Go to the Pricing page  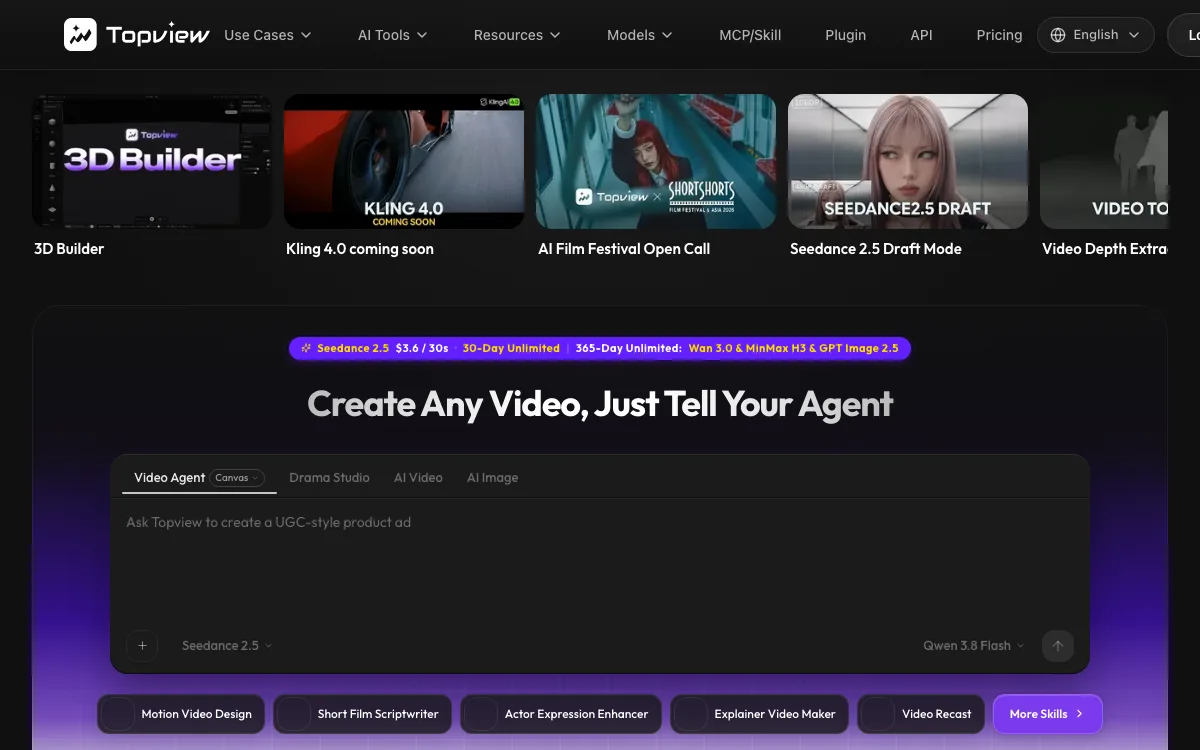tap(999, 35)
